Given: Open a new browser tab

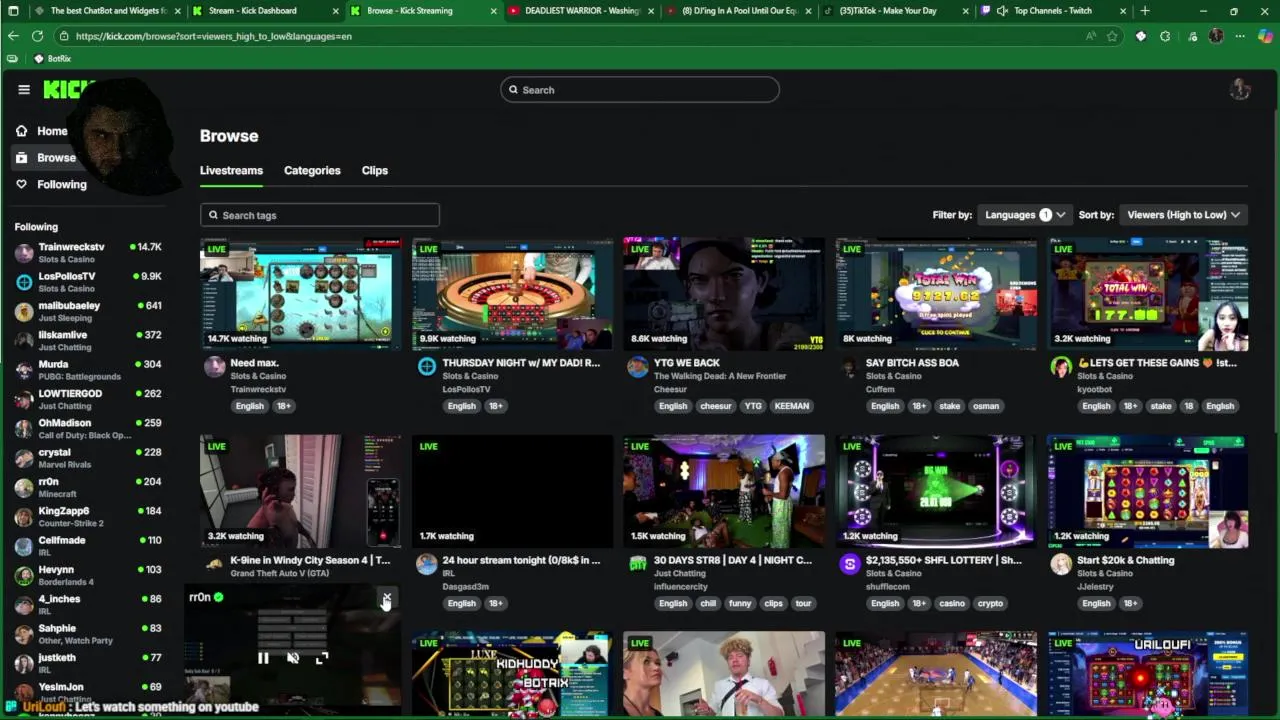Looking at the screenshot, I should click(x=1145, y=11).
